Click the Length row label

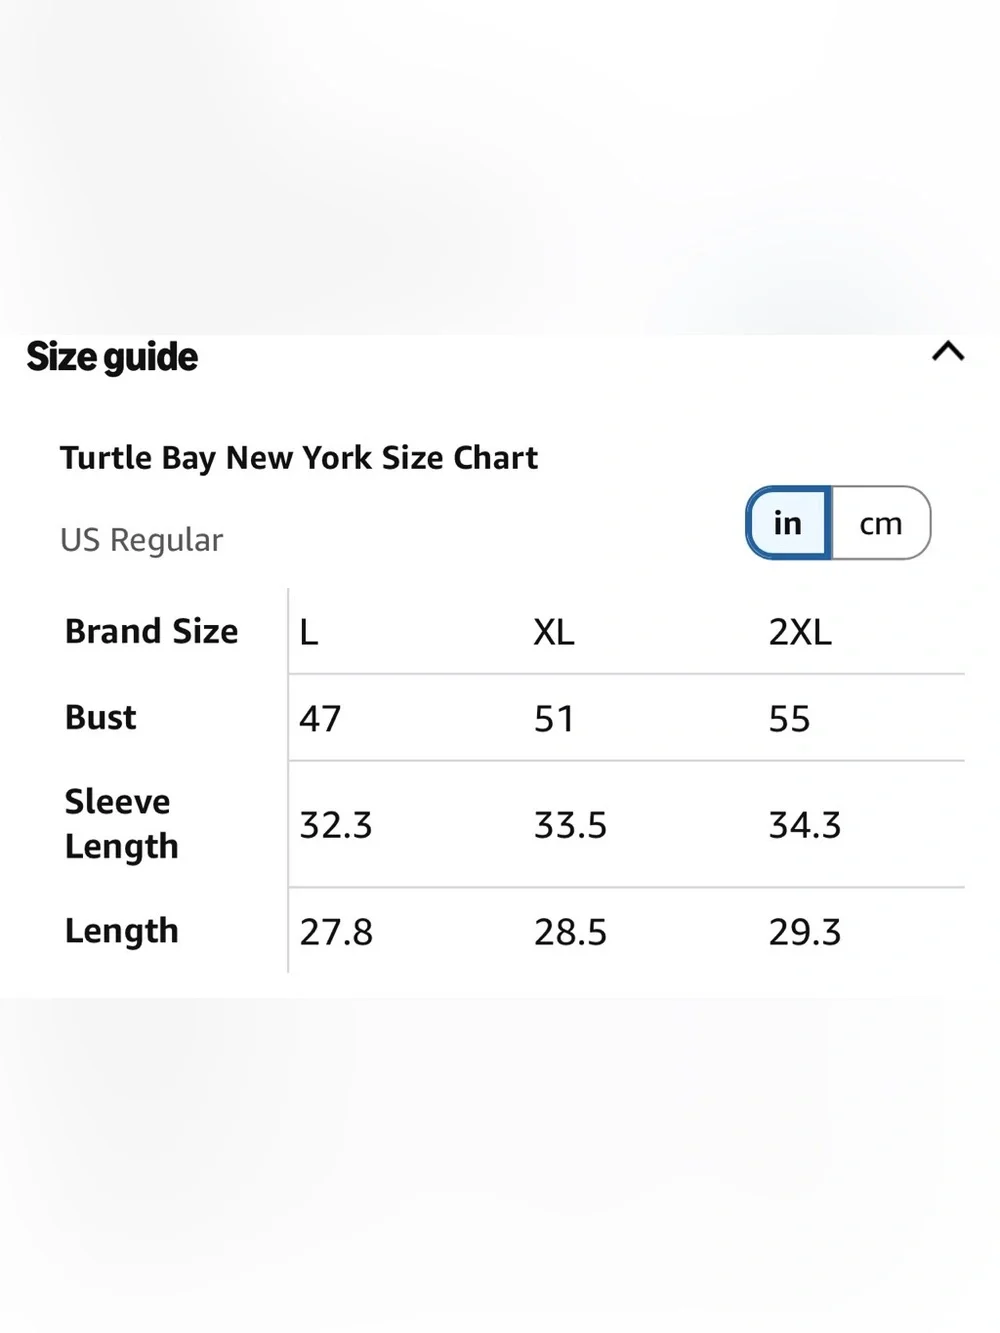tap(122, 931)
